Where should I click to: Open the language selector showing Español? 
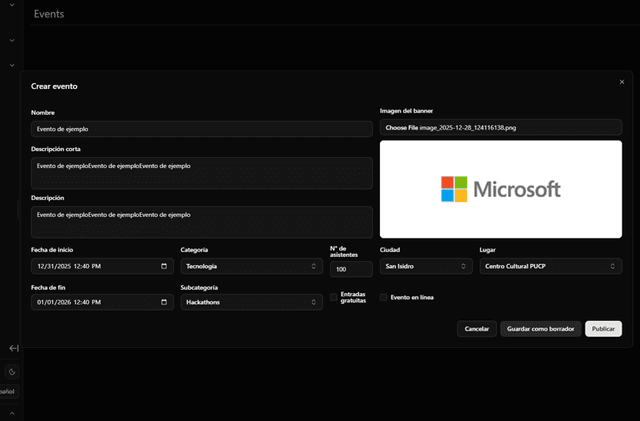coord(8,391)
